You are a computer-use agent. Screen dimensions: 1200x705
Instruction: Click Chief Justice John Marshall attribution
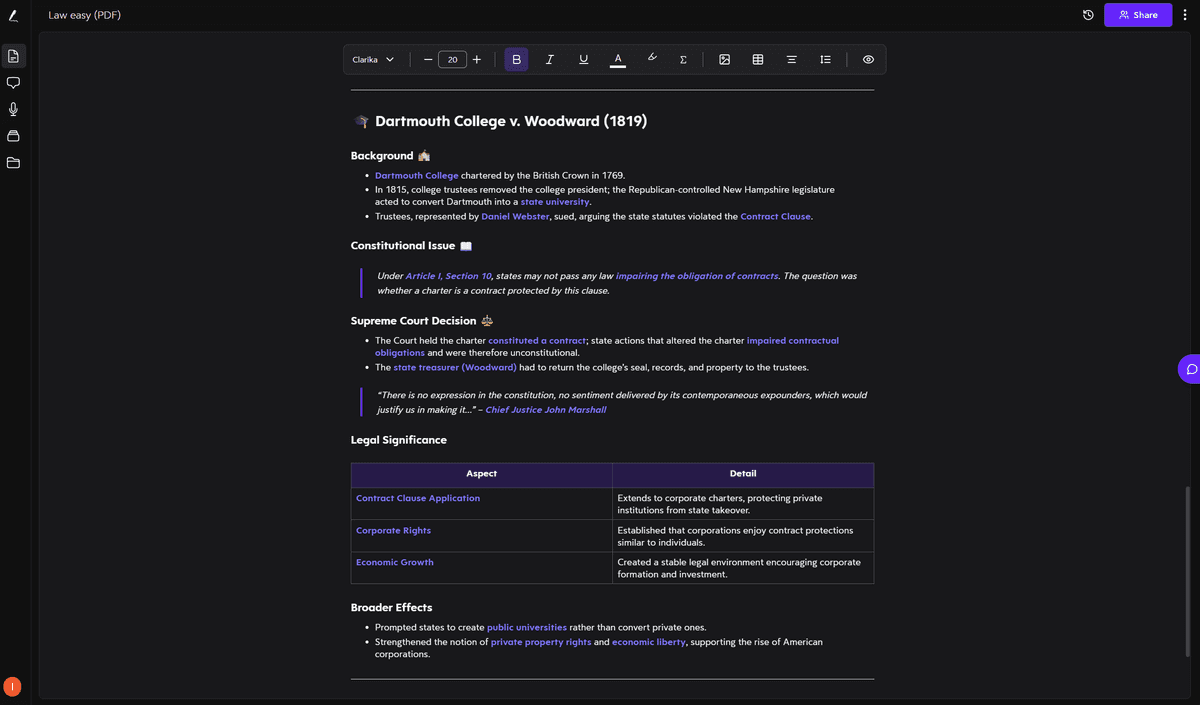pos(546,410)
